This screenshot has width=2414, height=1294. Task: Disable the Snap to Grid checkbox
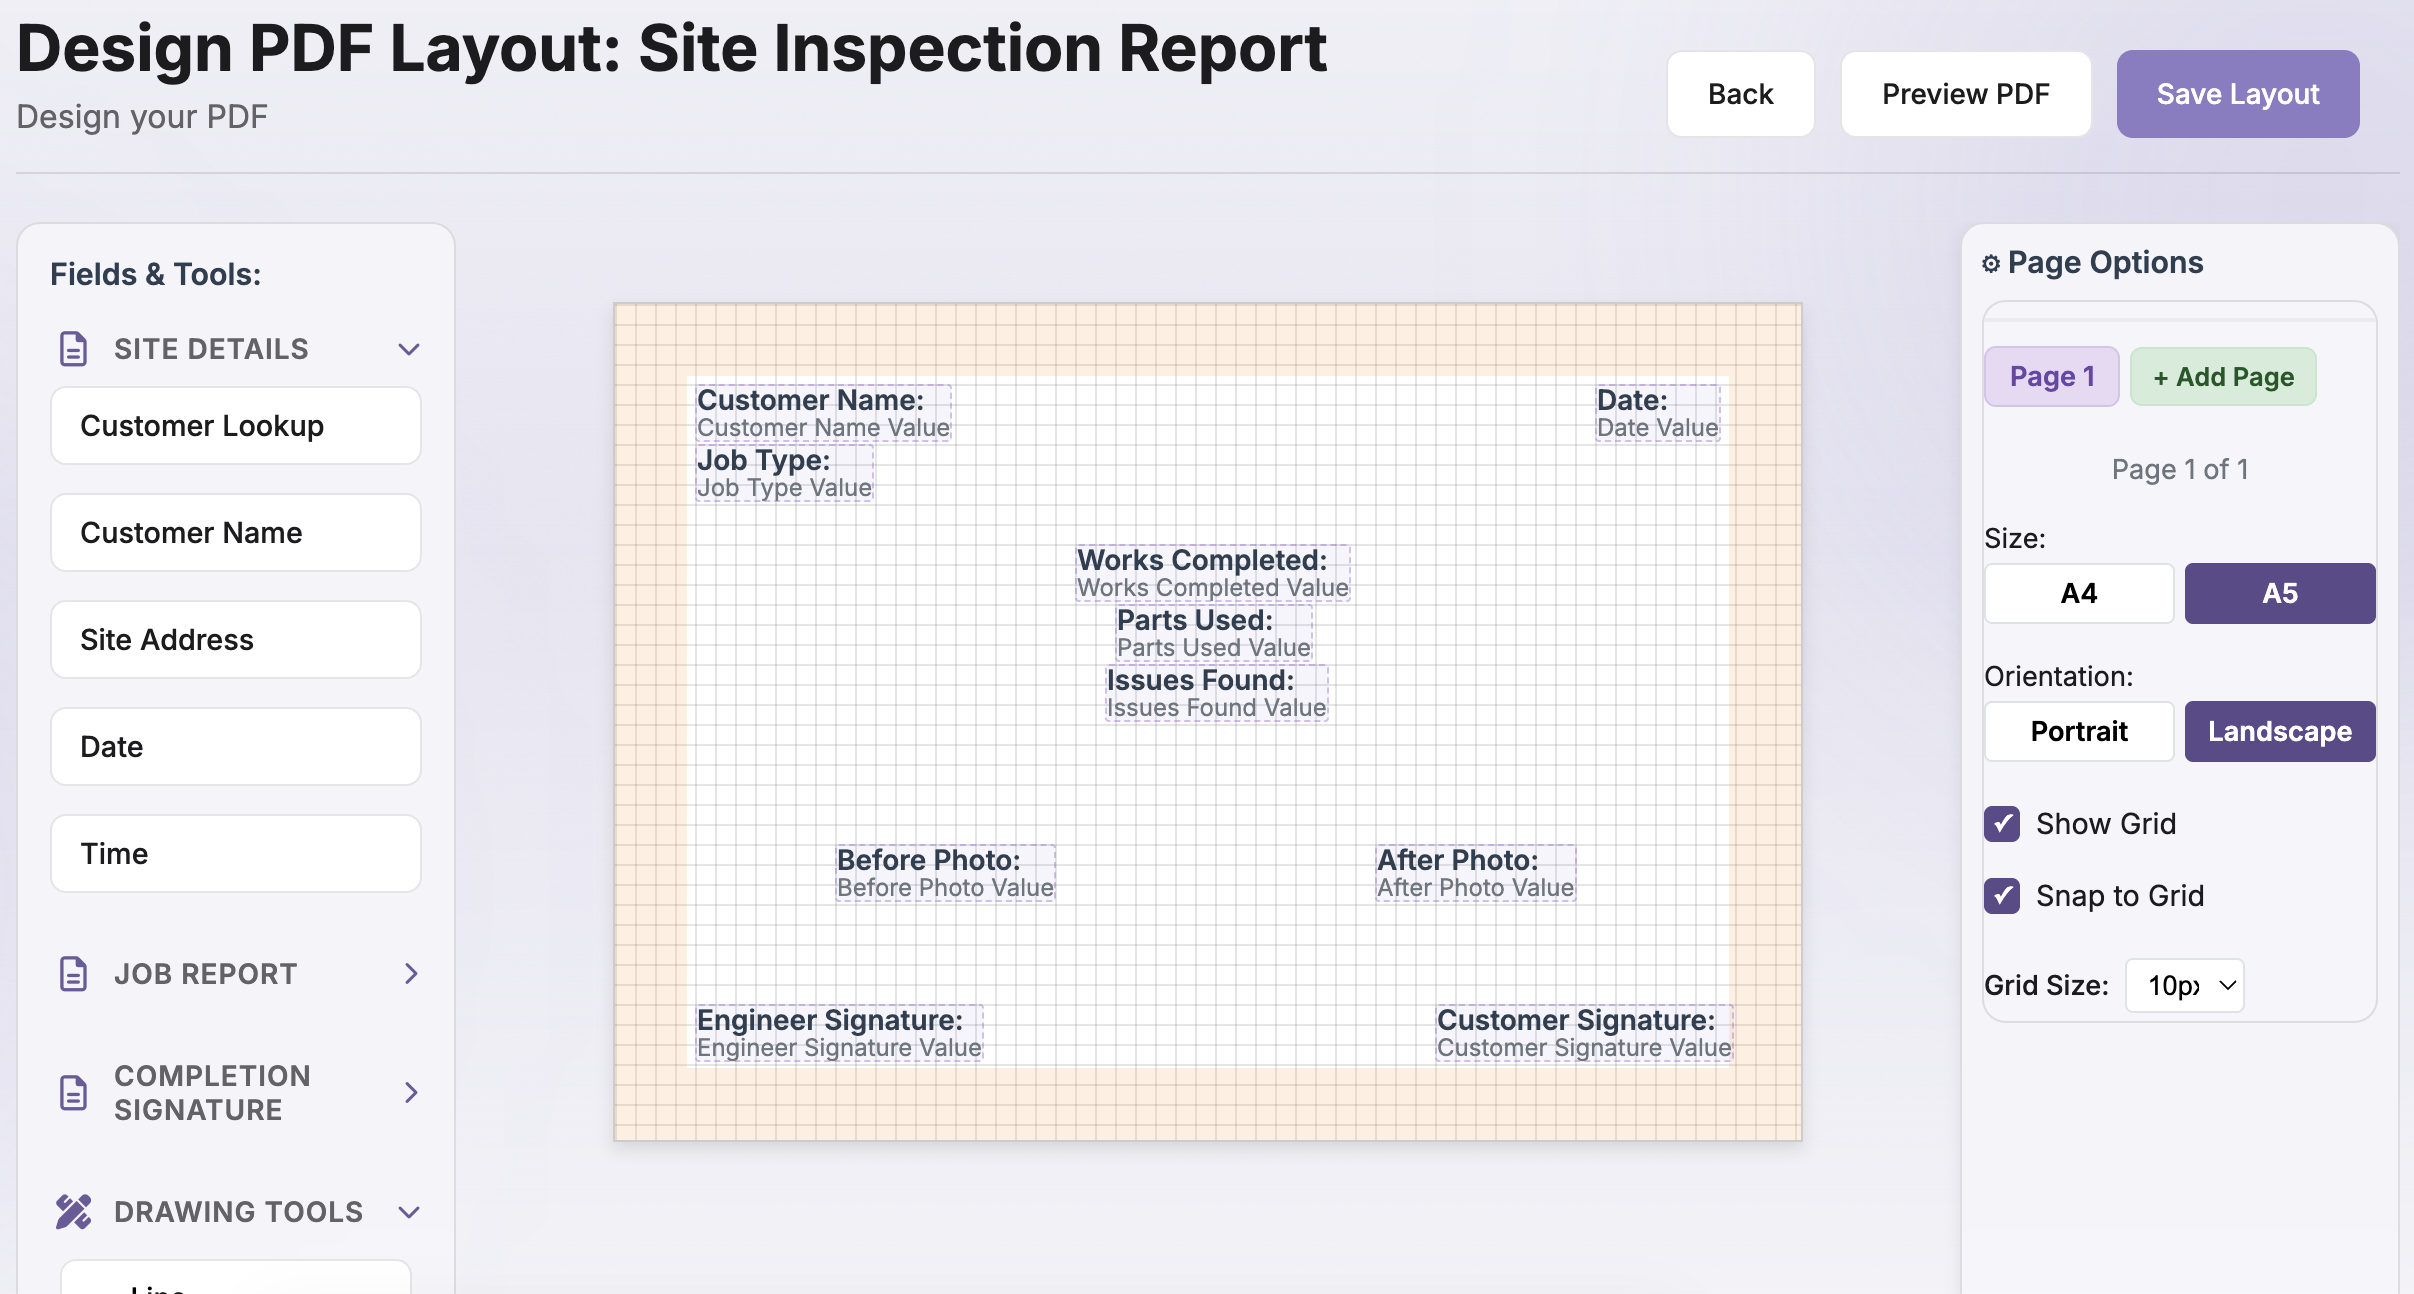pyautogui.click(x=2002, y=896)
